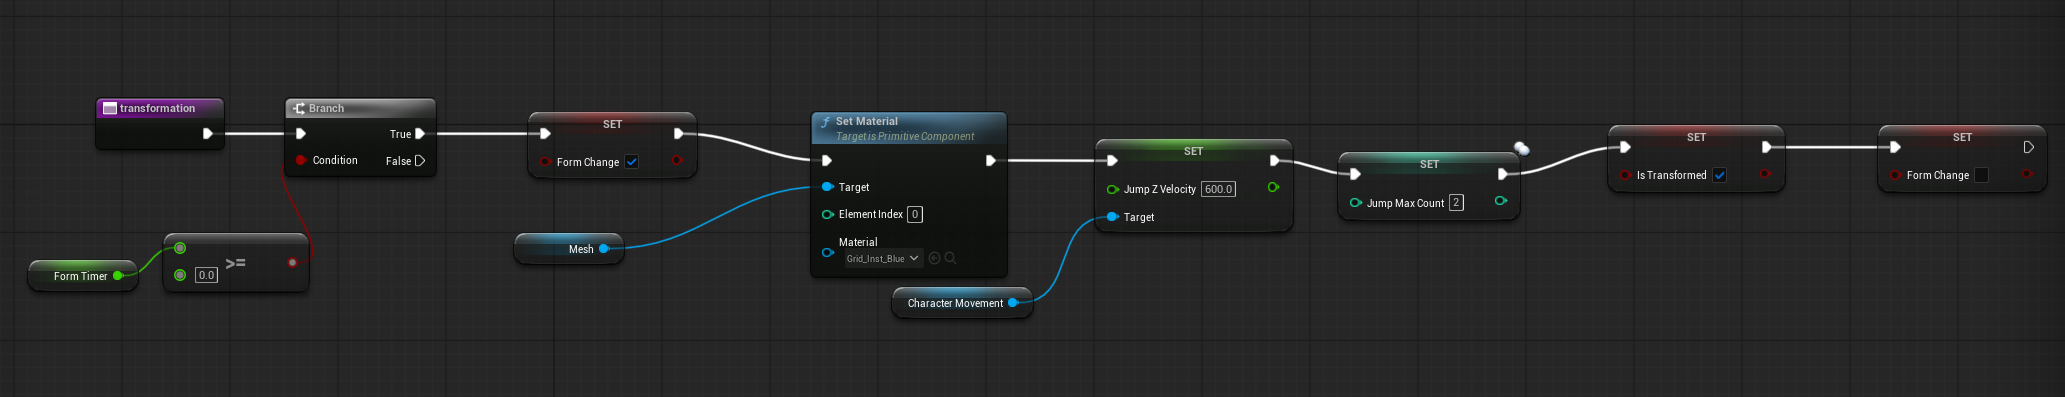Uncheck the Is Transformed checkbox
This screenshot has height=397, width=2065.
point(1719,175)
